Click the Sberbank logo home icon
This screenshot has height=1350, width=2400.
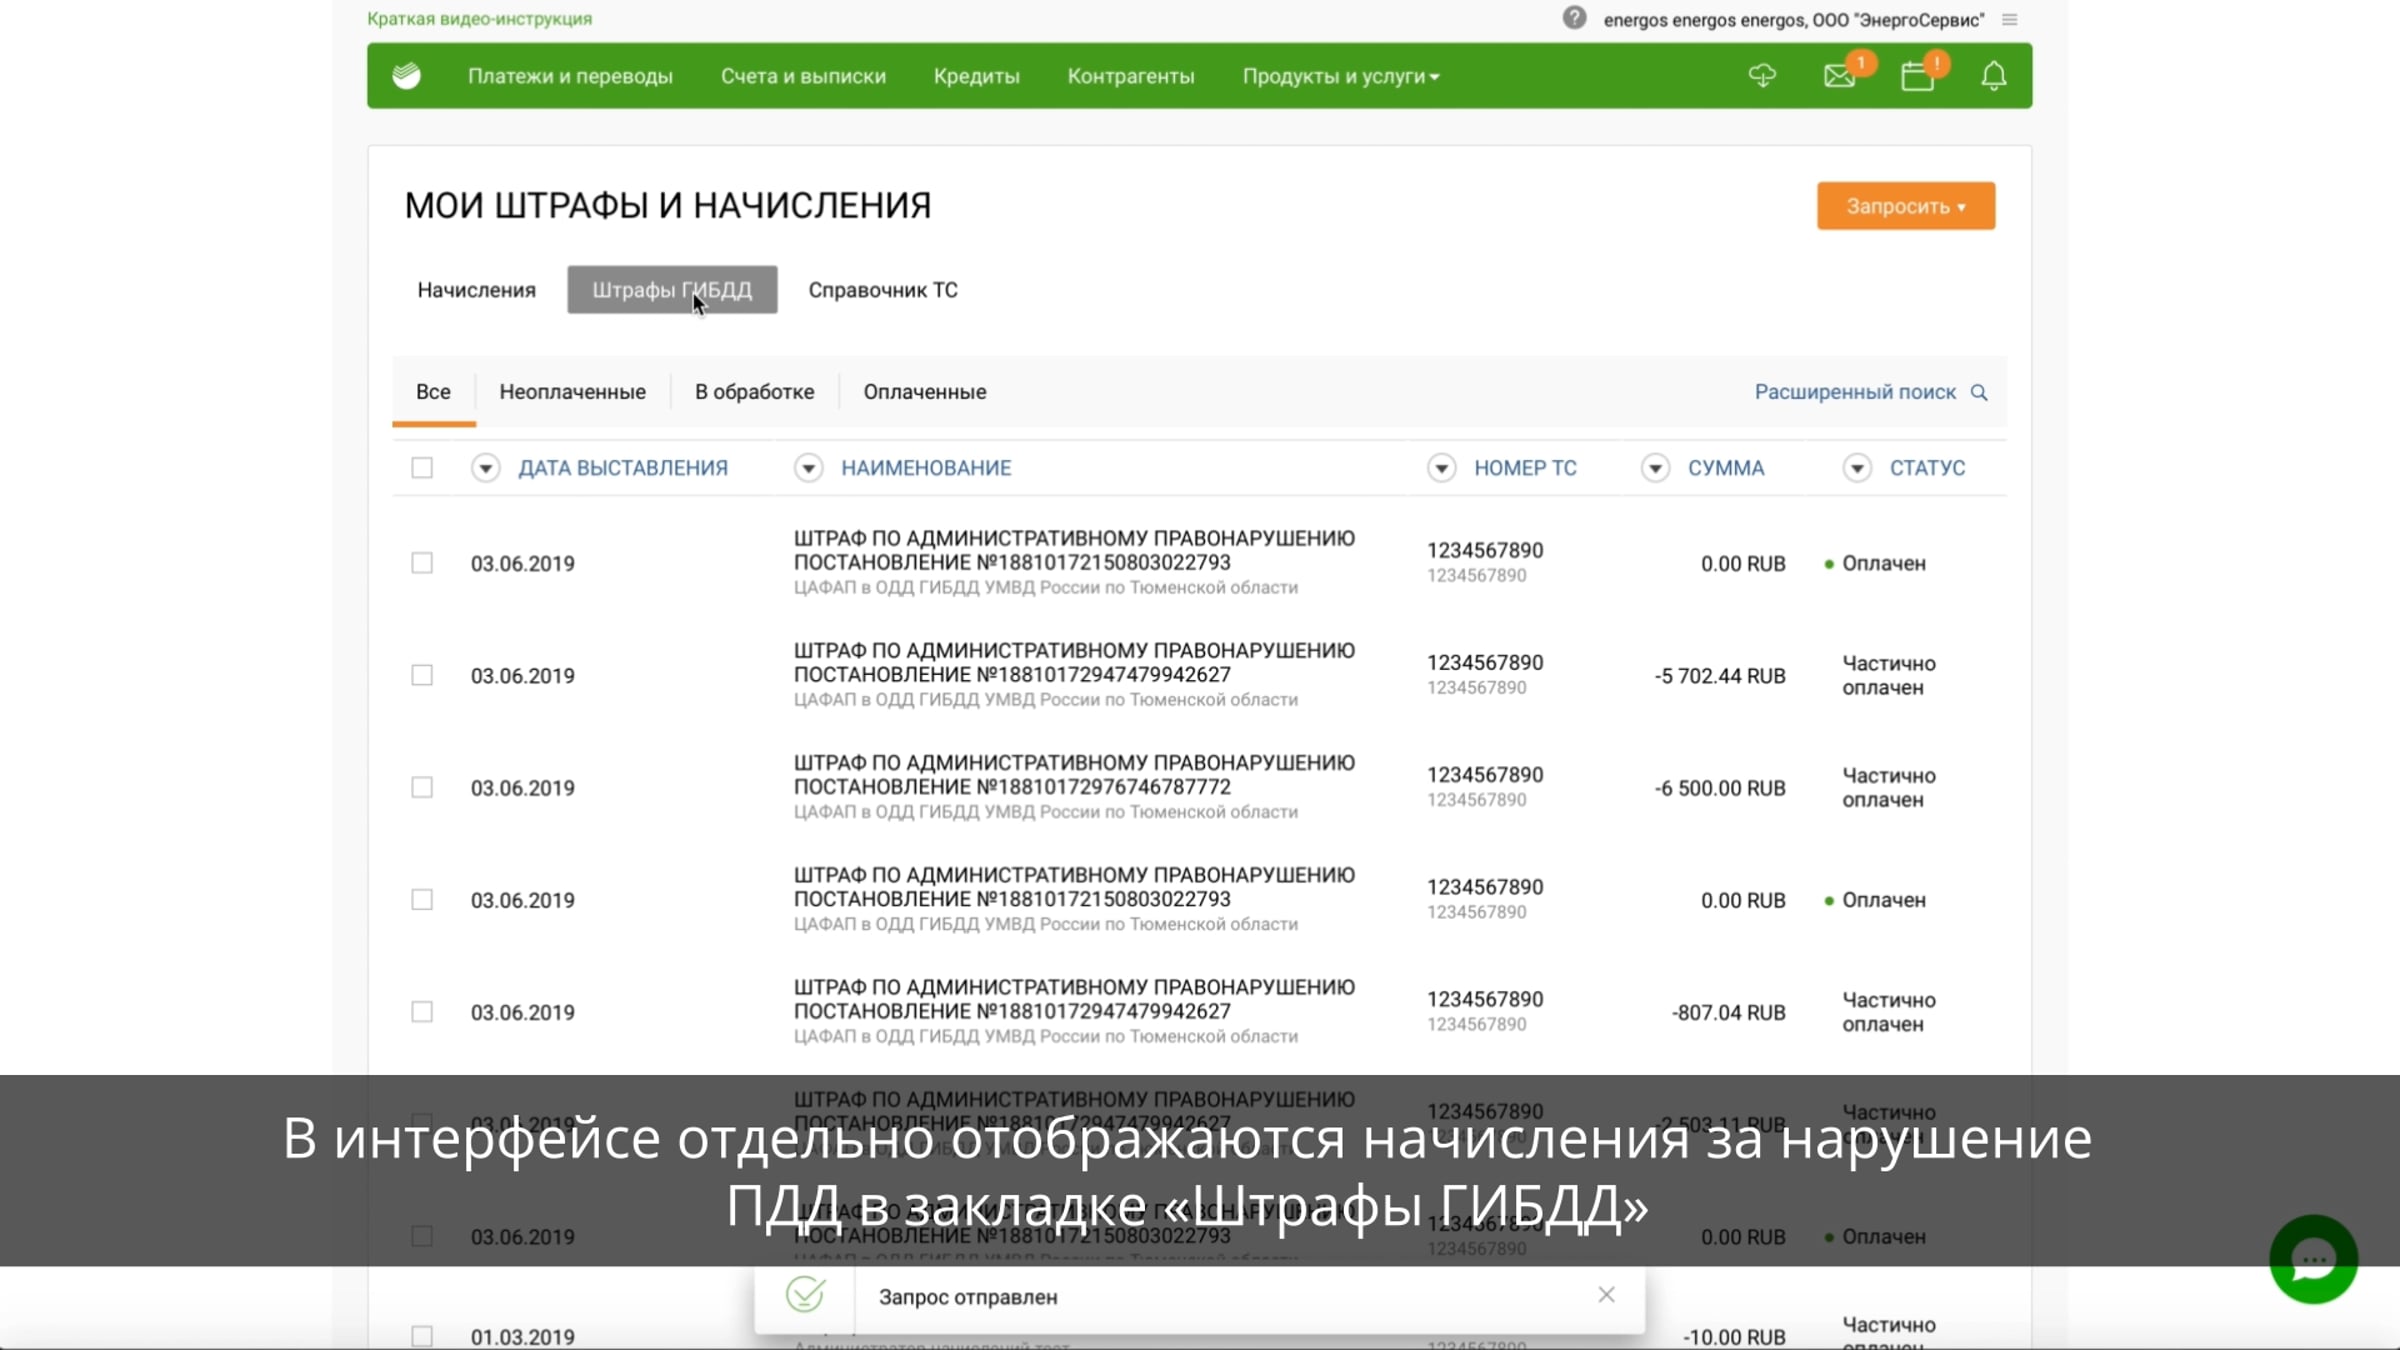pyautogui.click(x=406, y=76)
